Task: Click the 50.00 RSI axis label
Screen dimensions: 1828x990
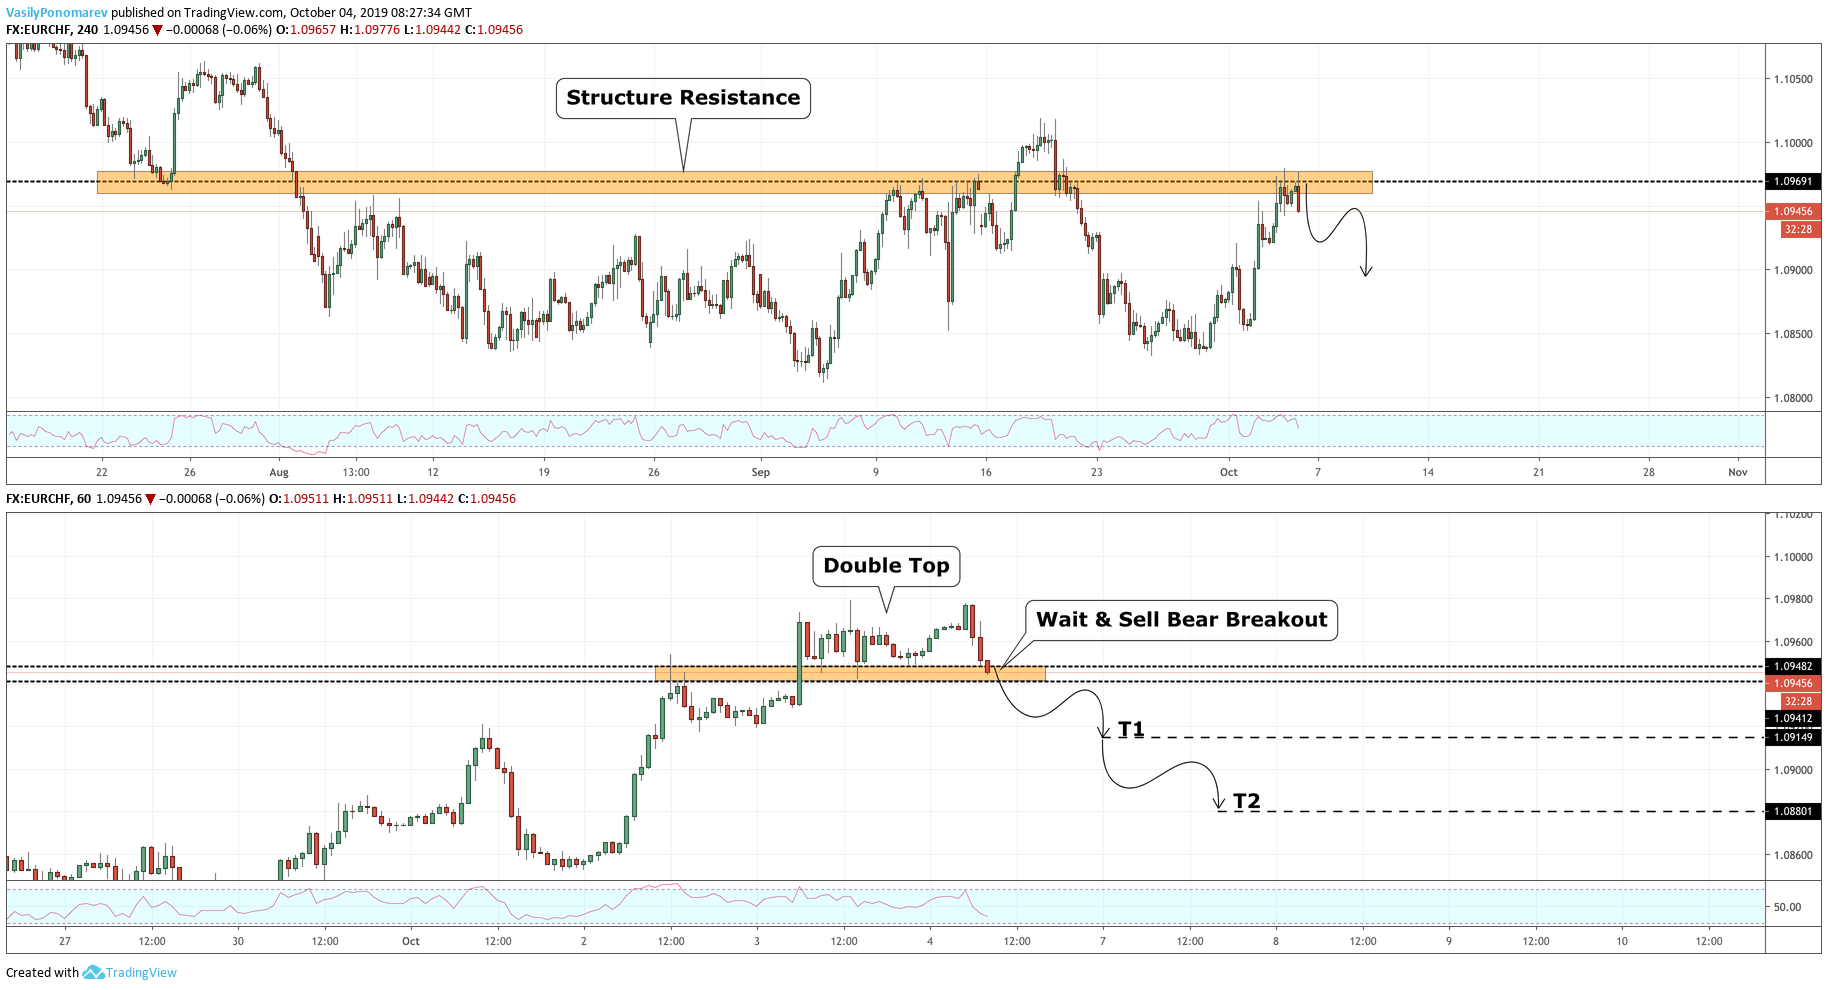Action: coord(1787,907)
